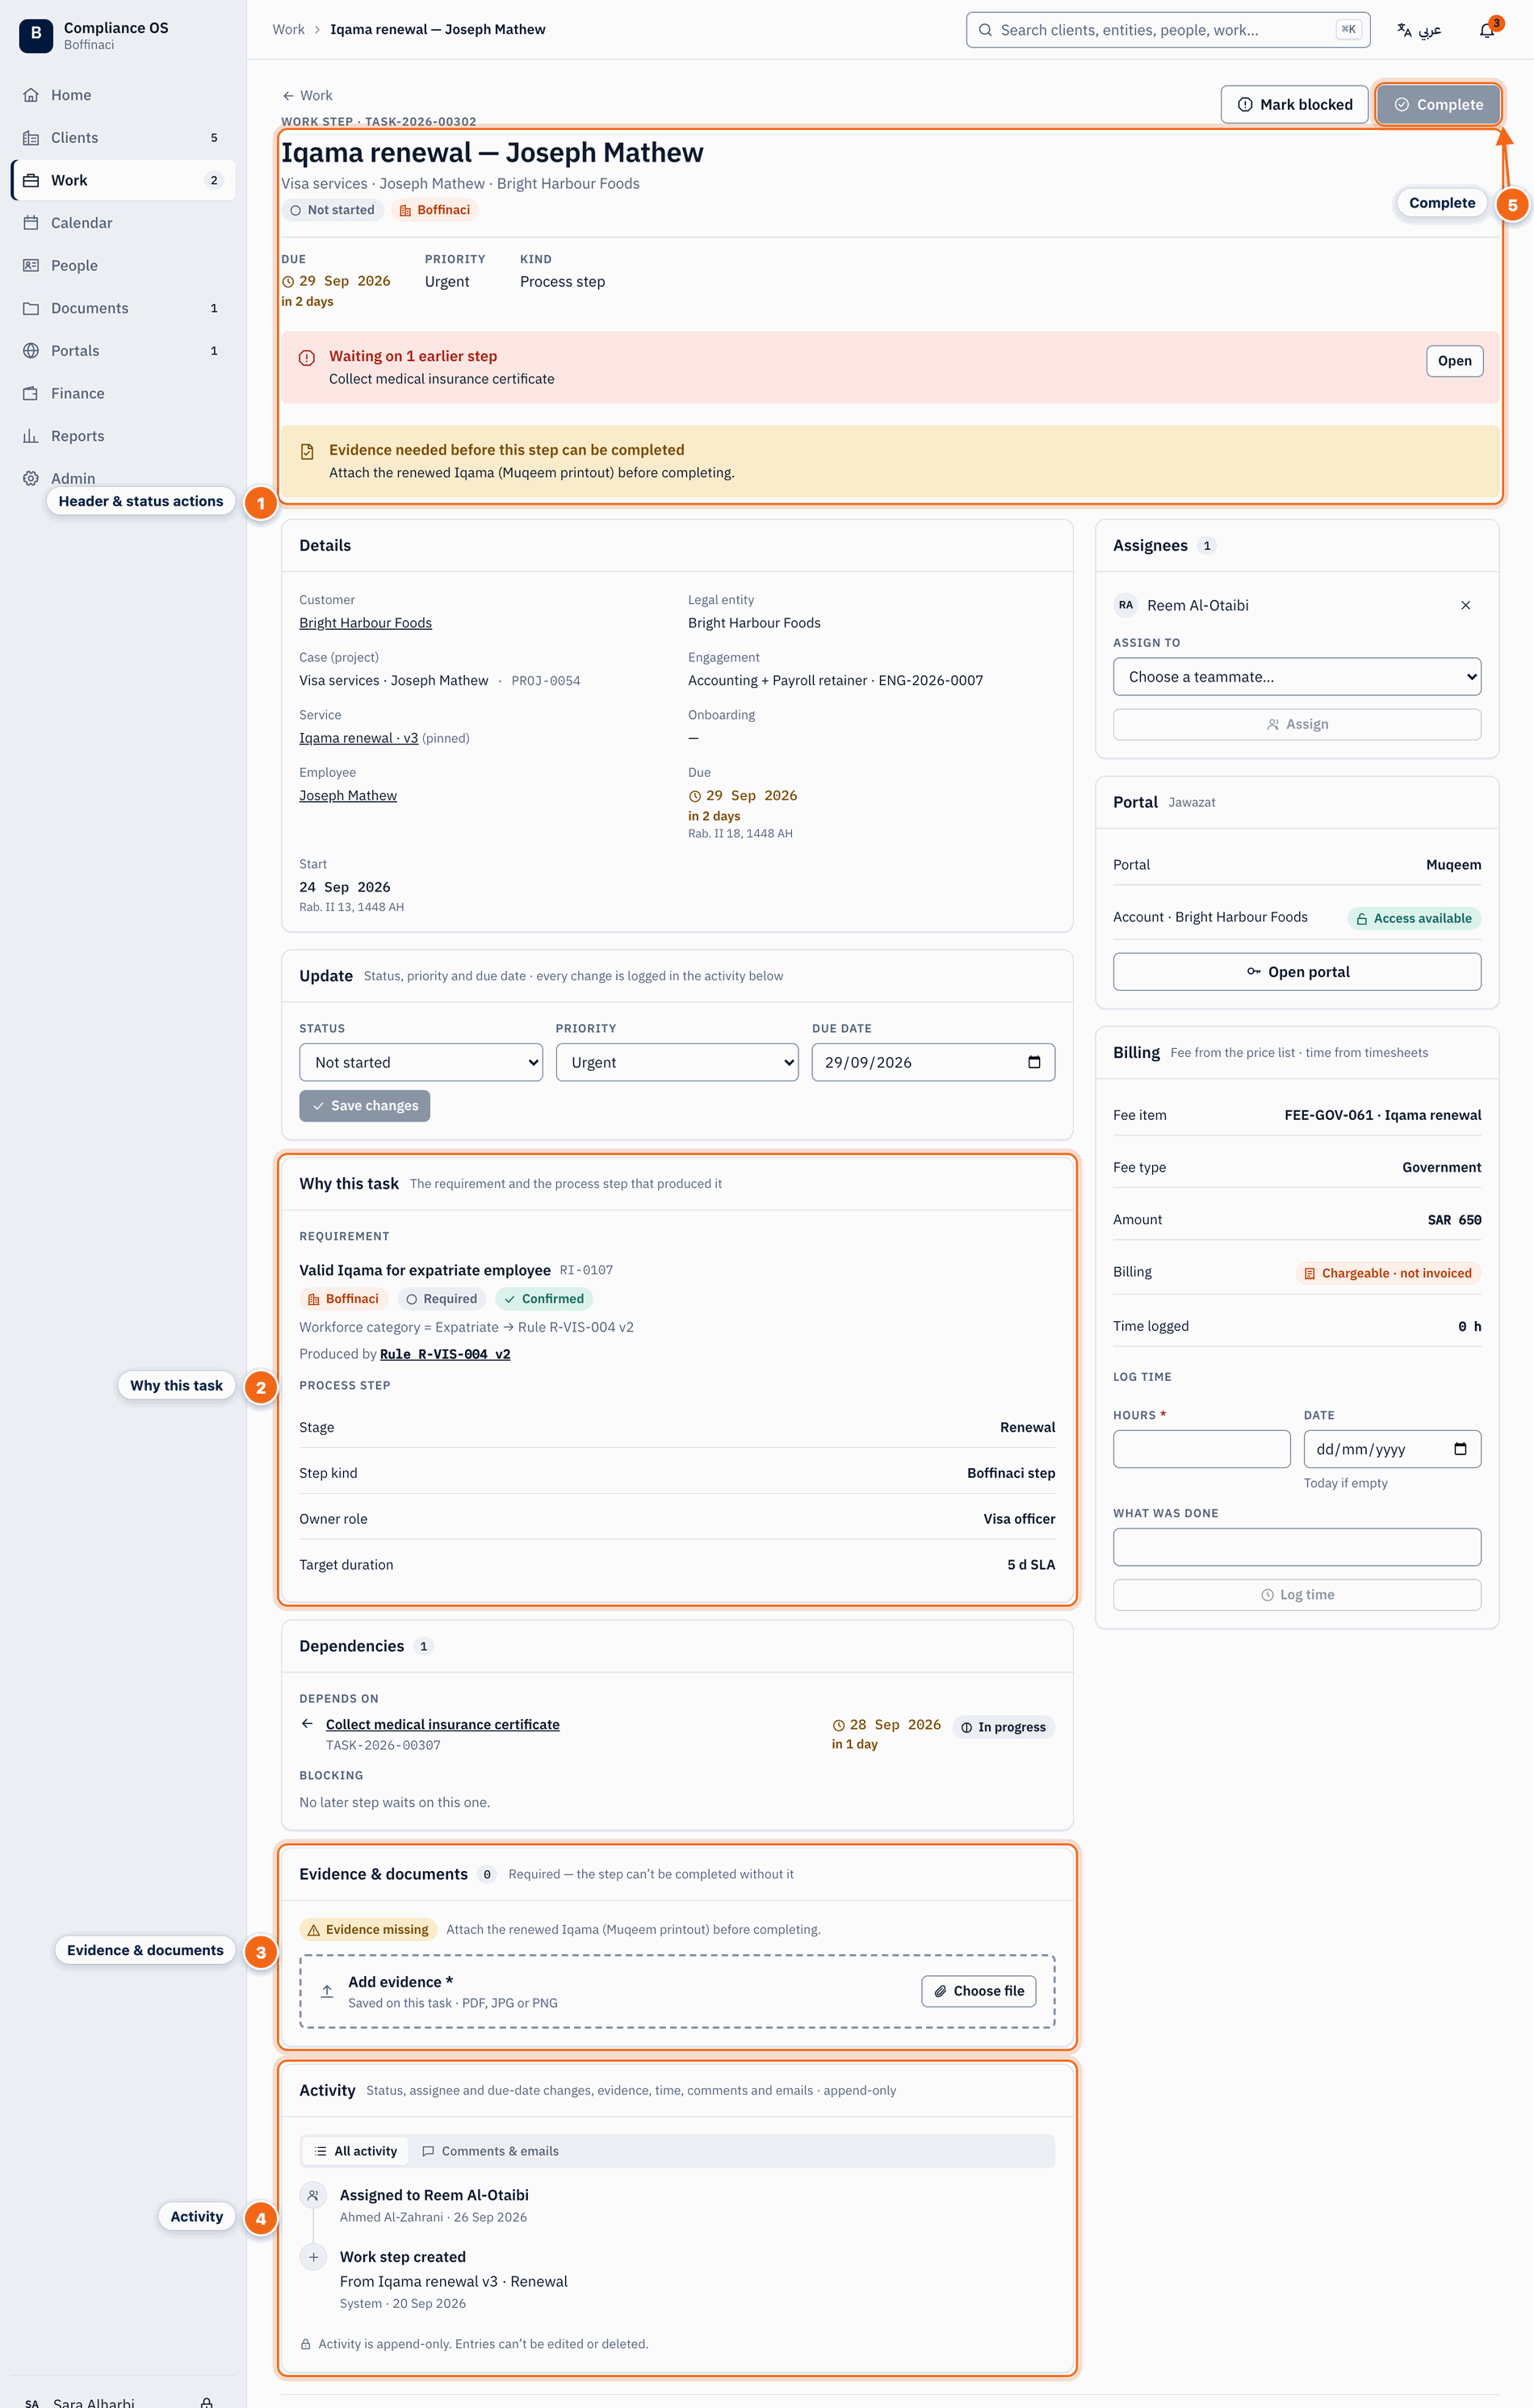Viewport: 1534px width, 2408px height.
Task: Click the Admin gear icon in sidebar
Action: pos(31,479)
